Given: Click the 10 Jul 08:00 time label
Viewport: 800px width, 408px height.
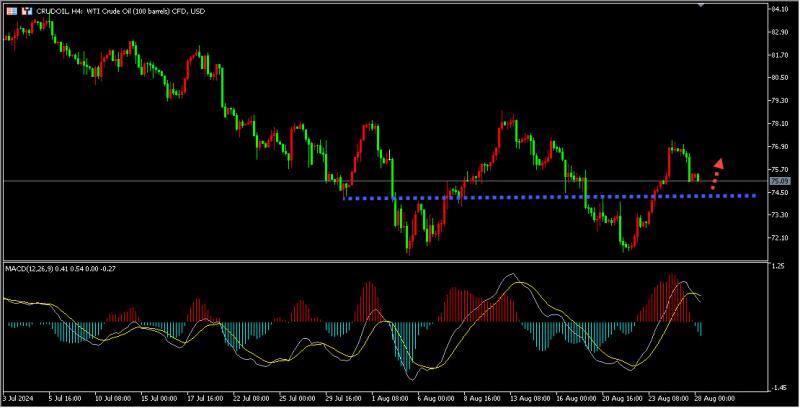Looking at the screenshot, I should (x=113, y=398).
